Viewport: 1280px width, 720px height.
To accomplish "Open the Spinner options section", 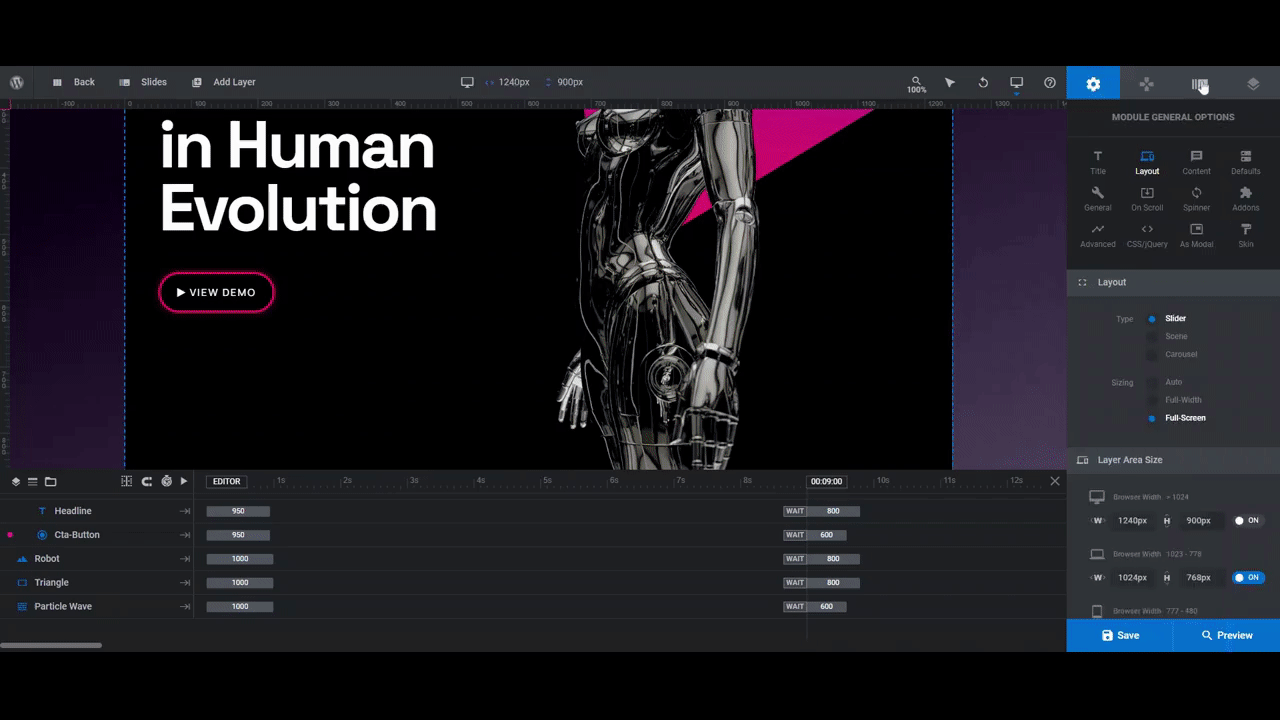I will [x=1196, y=199].
